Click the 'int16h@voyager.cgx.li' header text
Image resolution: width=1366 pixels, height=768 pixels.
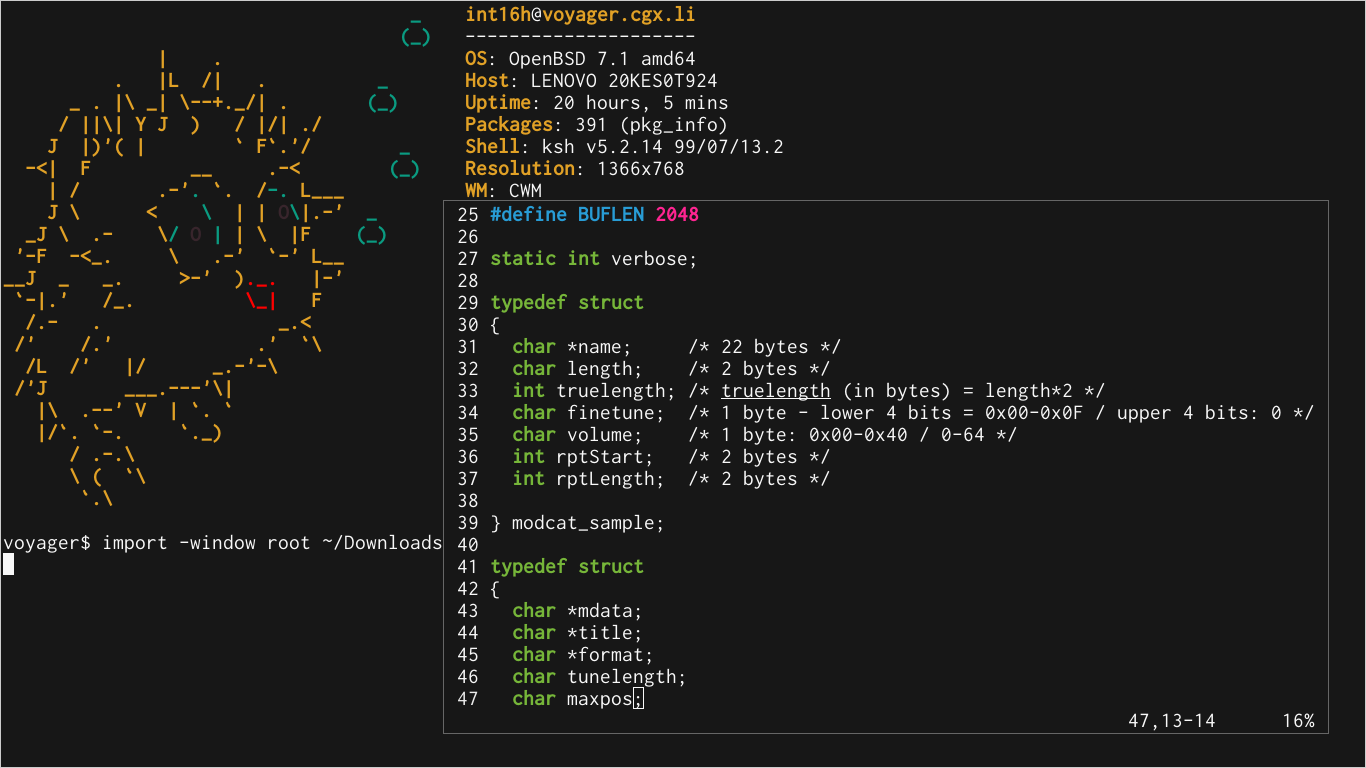(x=581, y=15)
